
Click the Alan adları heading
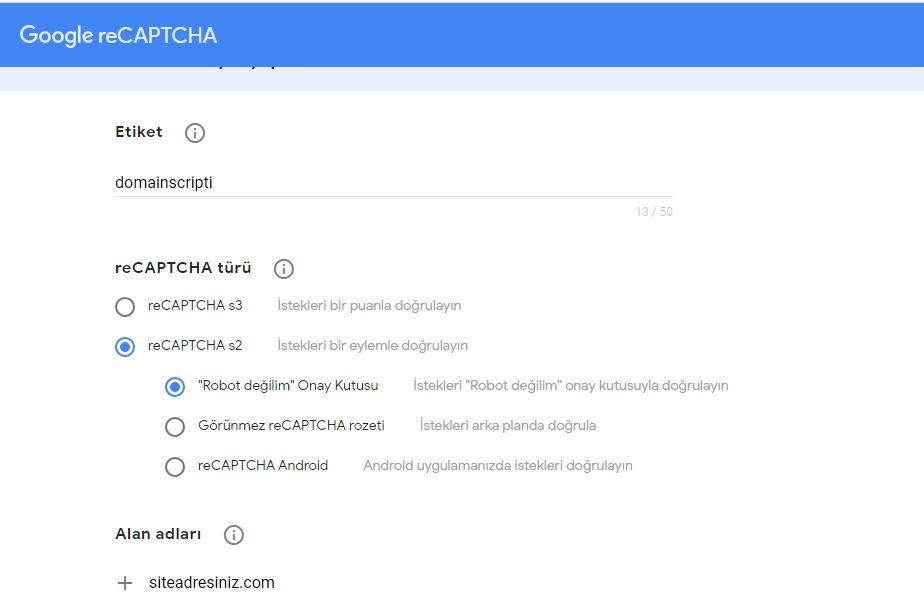tap(158, 534)
